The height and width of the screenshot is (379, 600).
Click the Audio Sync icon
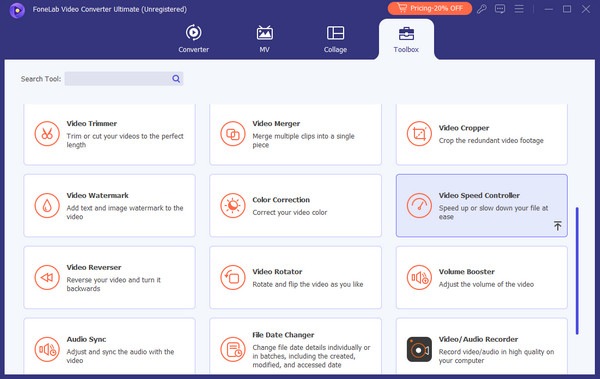tap(47, 349)
